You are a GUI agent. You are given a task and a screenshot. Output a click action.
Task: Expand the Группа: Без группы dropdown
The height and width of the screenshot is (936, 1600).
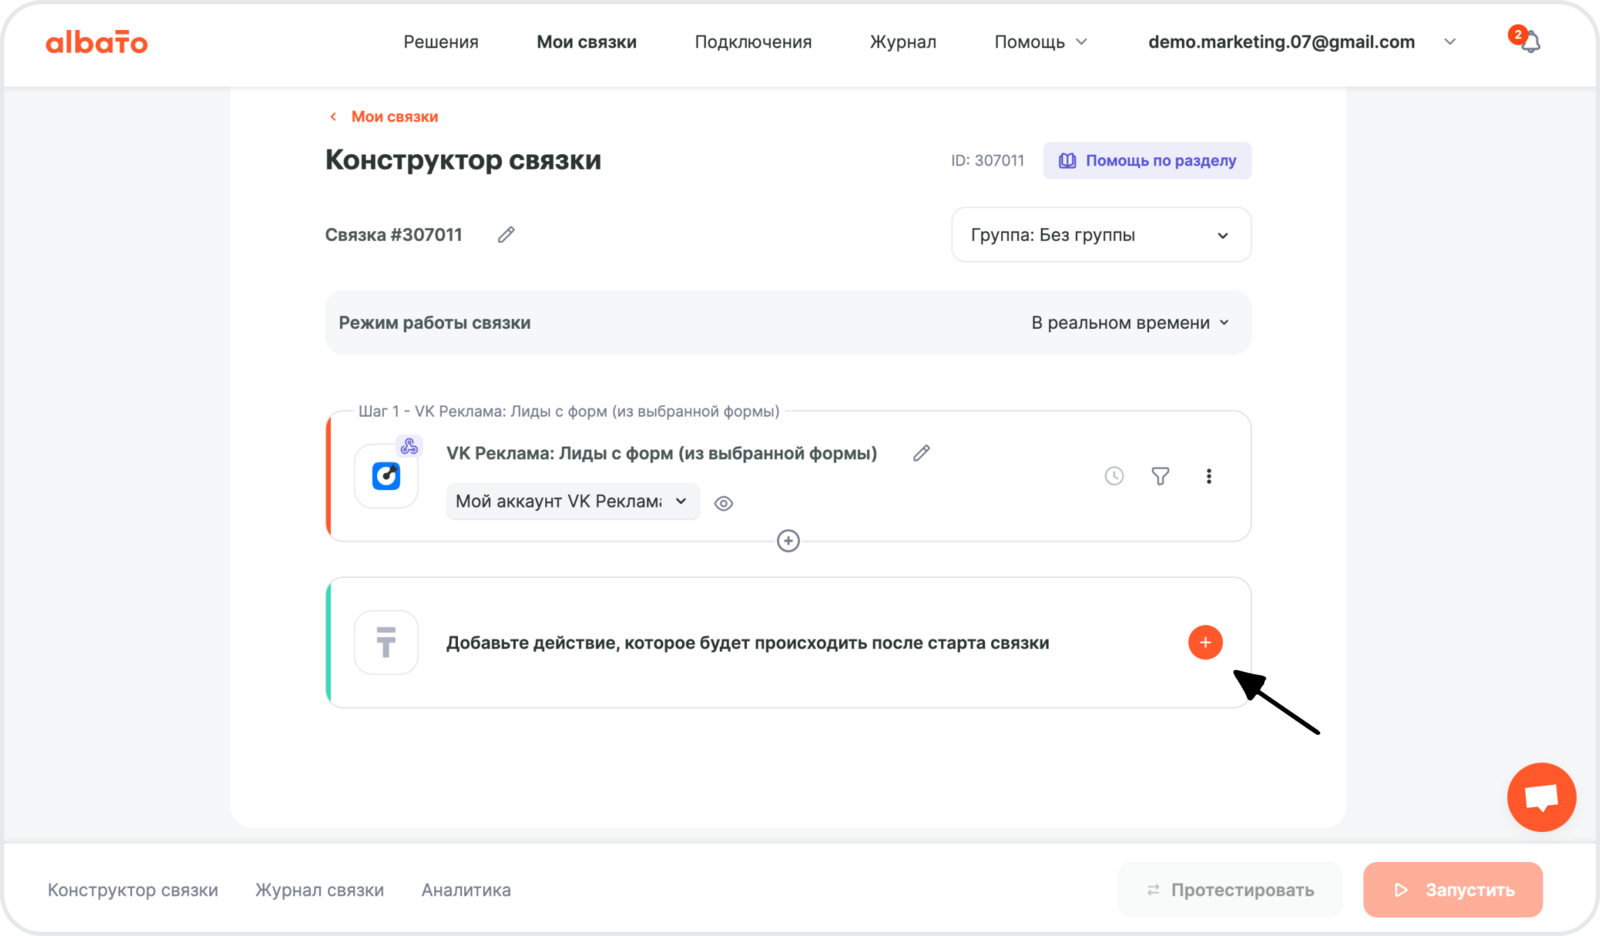[x=1100, y=235]
